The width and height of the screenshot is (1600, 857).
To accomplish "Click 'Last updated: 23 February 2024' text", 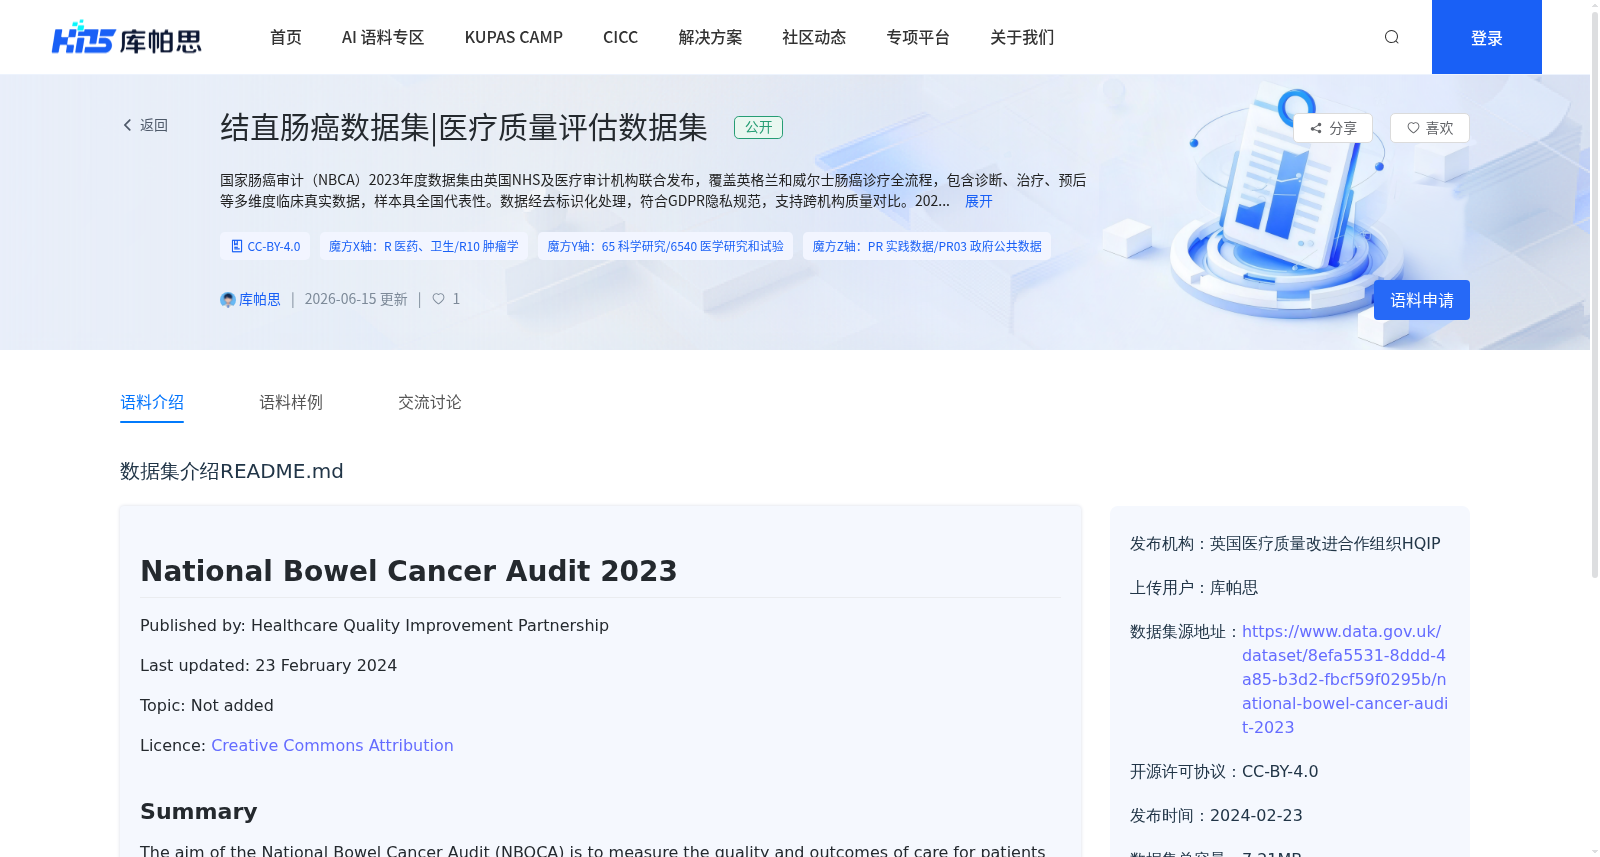I will (x=268, y=665).
